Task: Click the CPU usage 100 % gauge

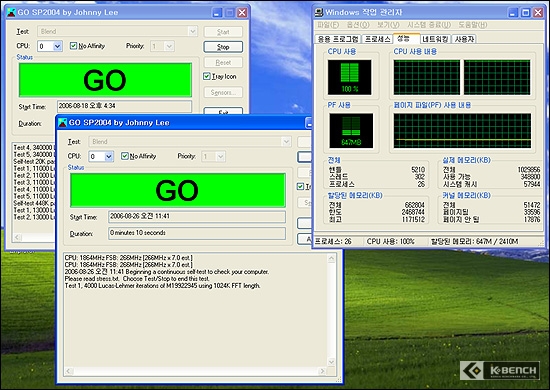Action: tap(349, 77)
